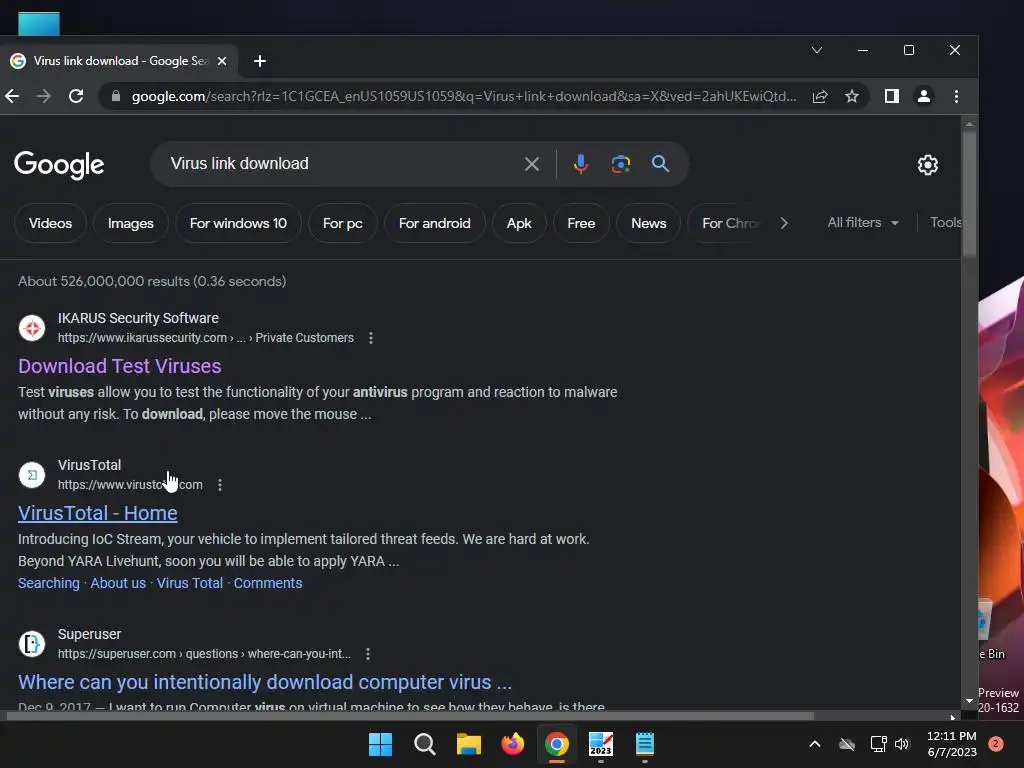
Task: Open Windows Start menu
Action: tap(380, 744)
